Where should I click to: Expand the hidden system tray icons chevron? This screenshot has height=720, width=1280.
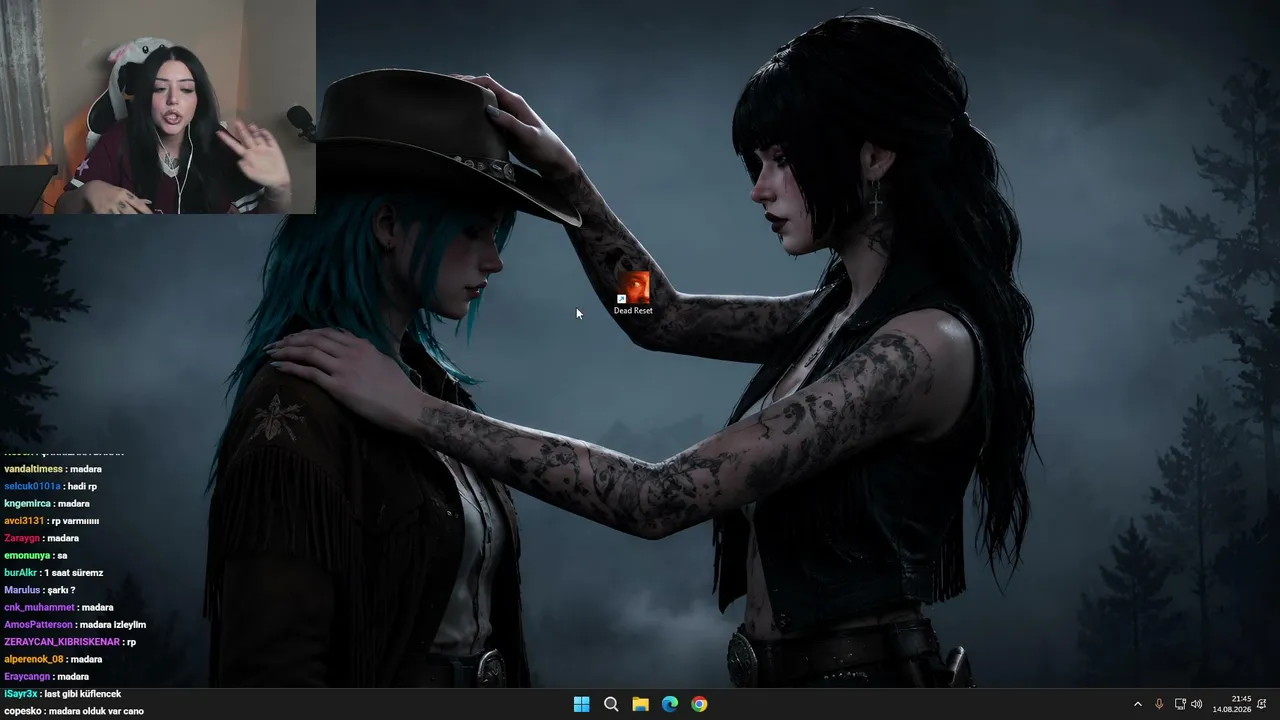[1137, 704]
